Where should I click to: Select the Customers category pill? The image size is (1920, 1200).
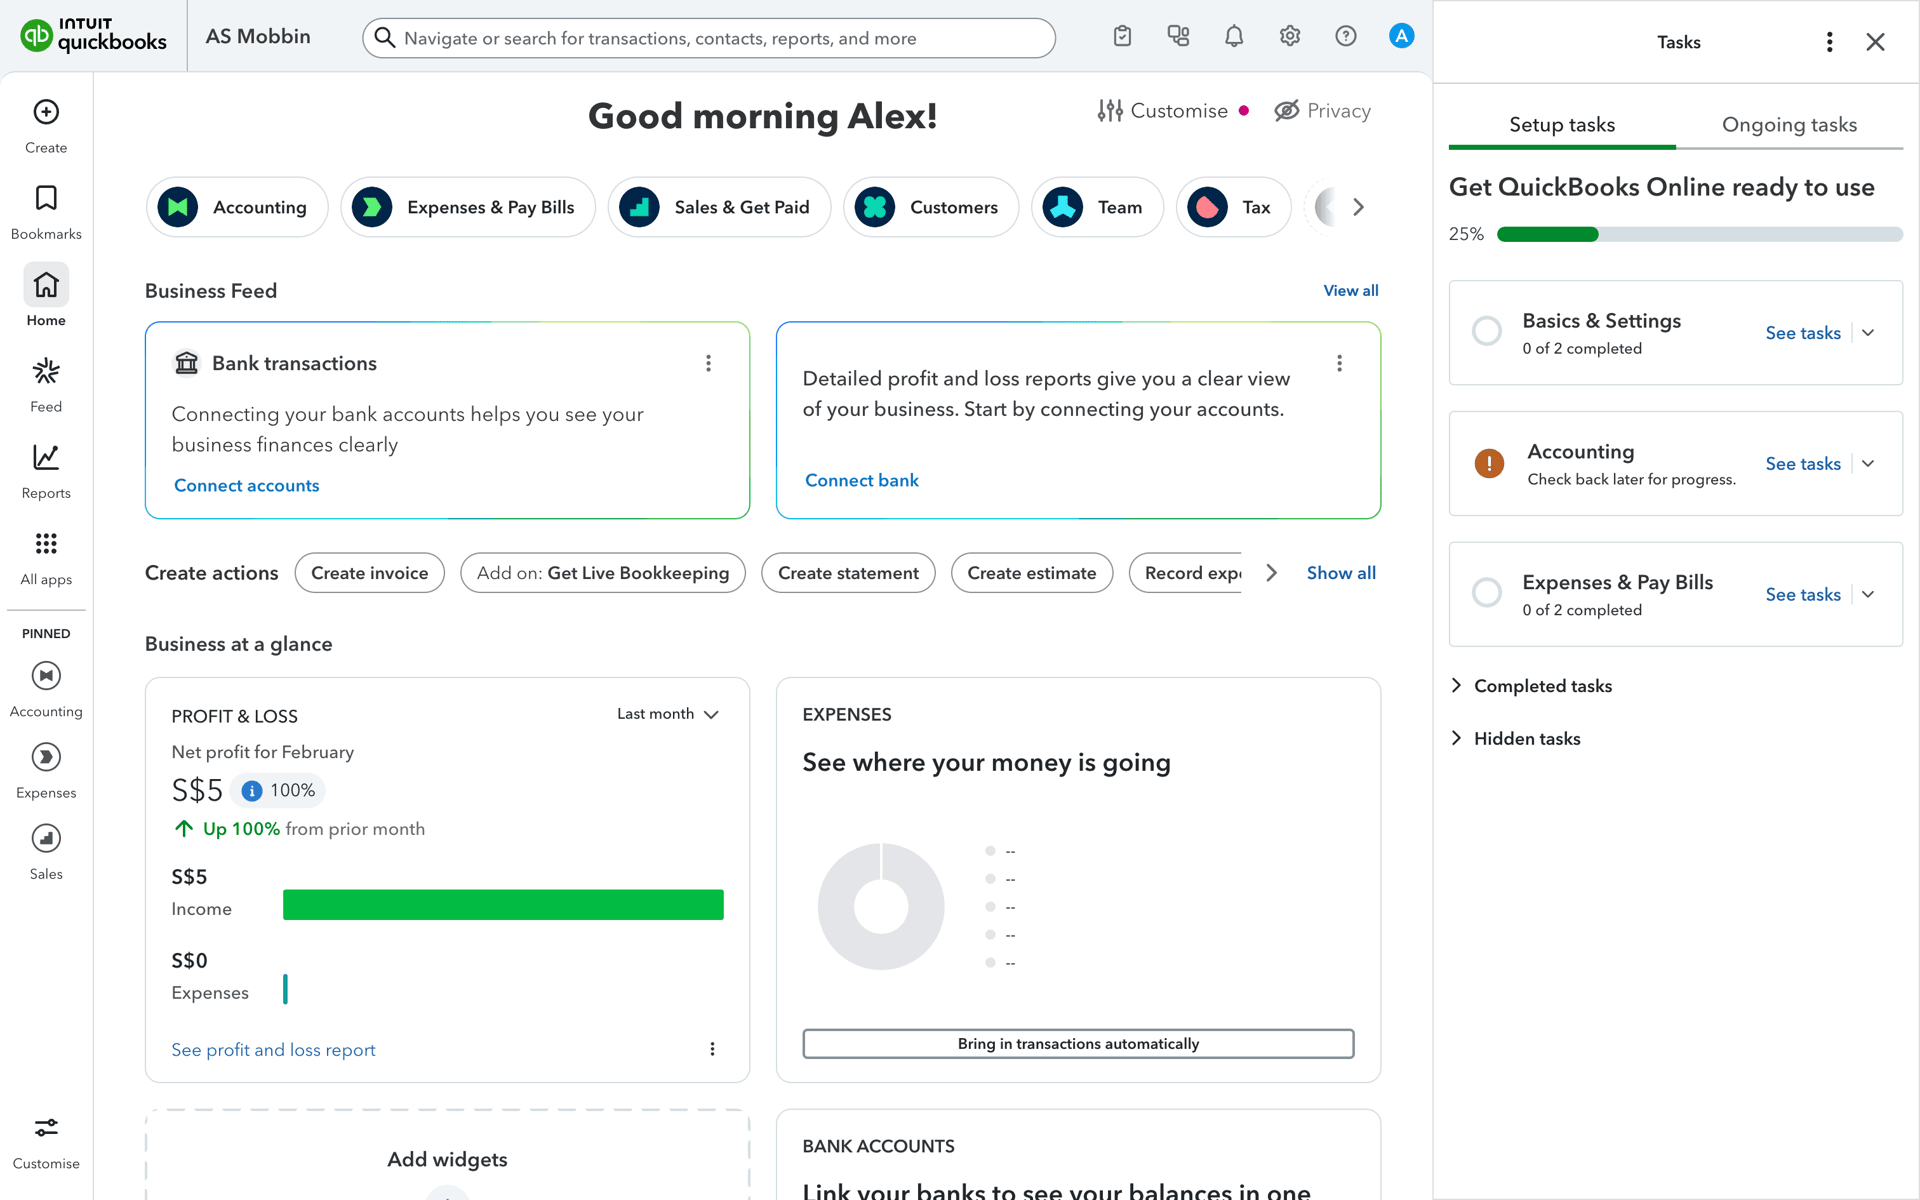coord(931,207)
